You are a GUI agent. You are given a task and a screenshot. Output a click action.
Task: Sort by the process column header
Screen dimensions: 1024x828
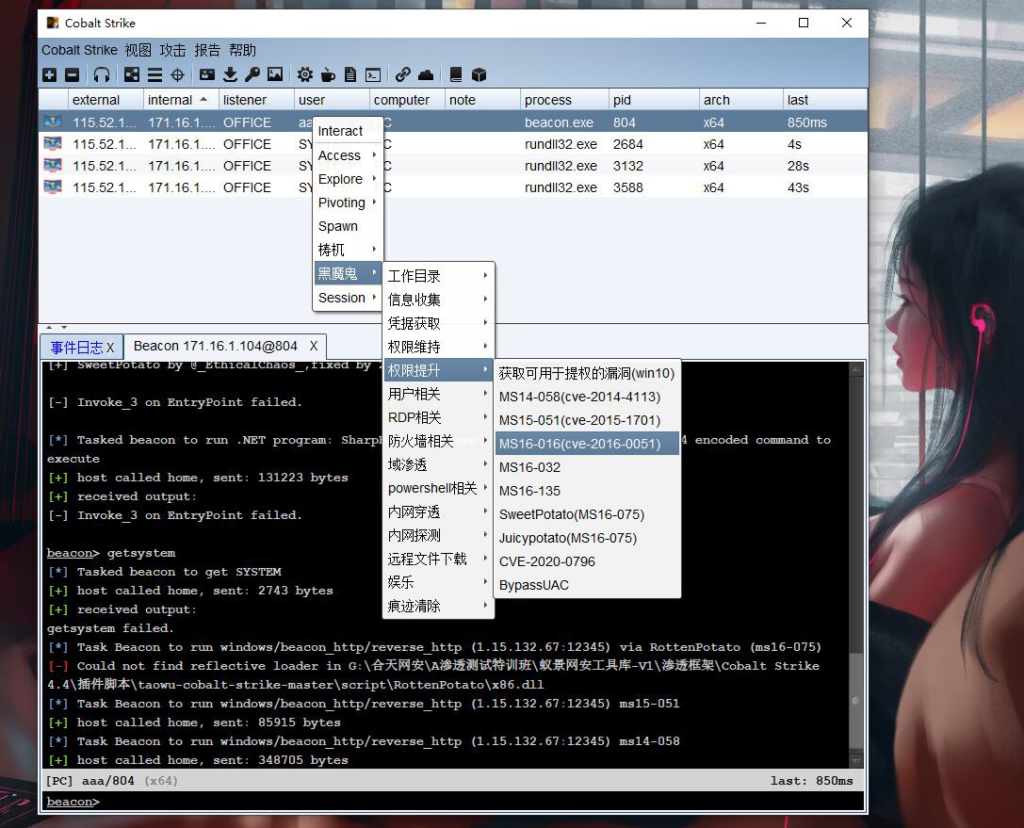[564, 99]
